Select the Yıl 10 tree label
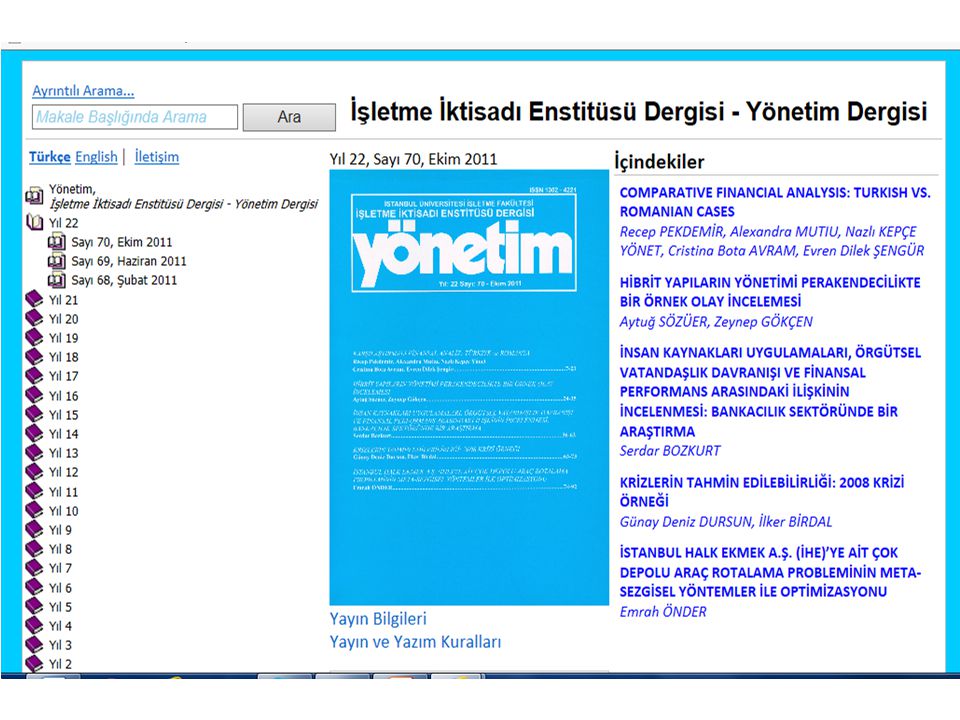Viewport: 960px width, 720px height. pyautogui.click(x=64, y=511)
